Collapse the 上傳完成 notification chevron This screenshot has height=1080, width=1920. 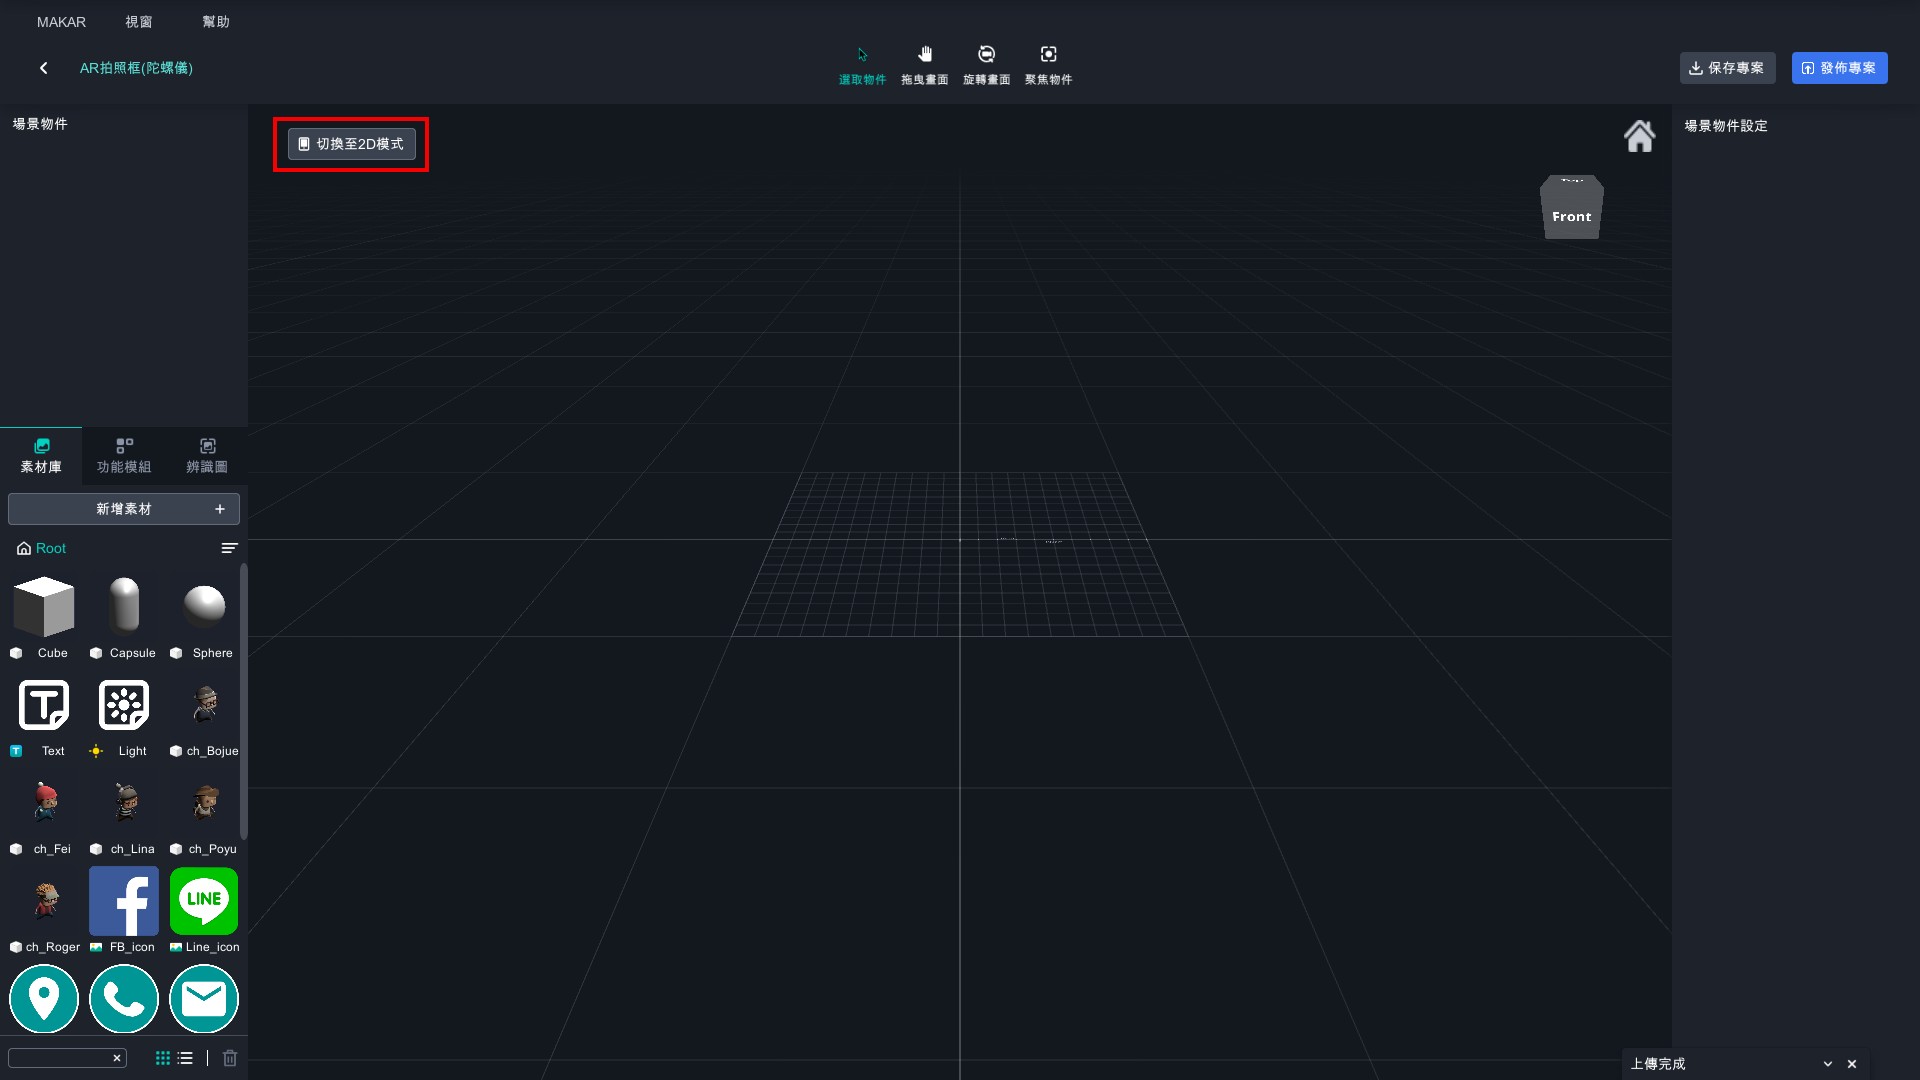pos(1828,1064)
